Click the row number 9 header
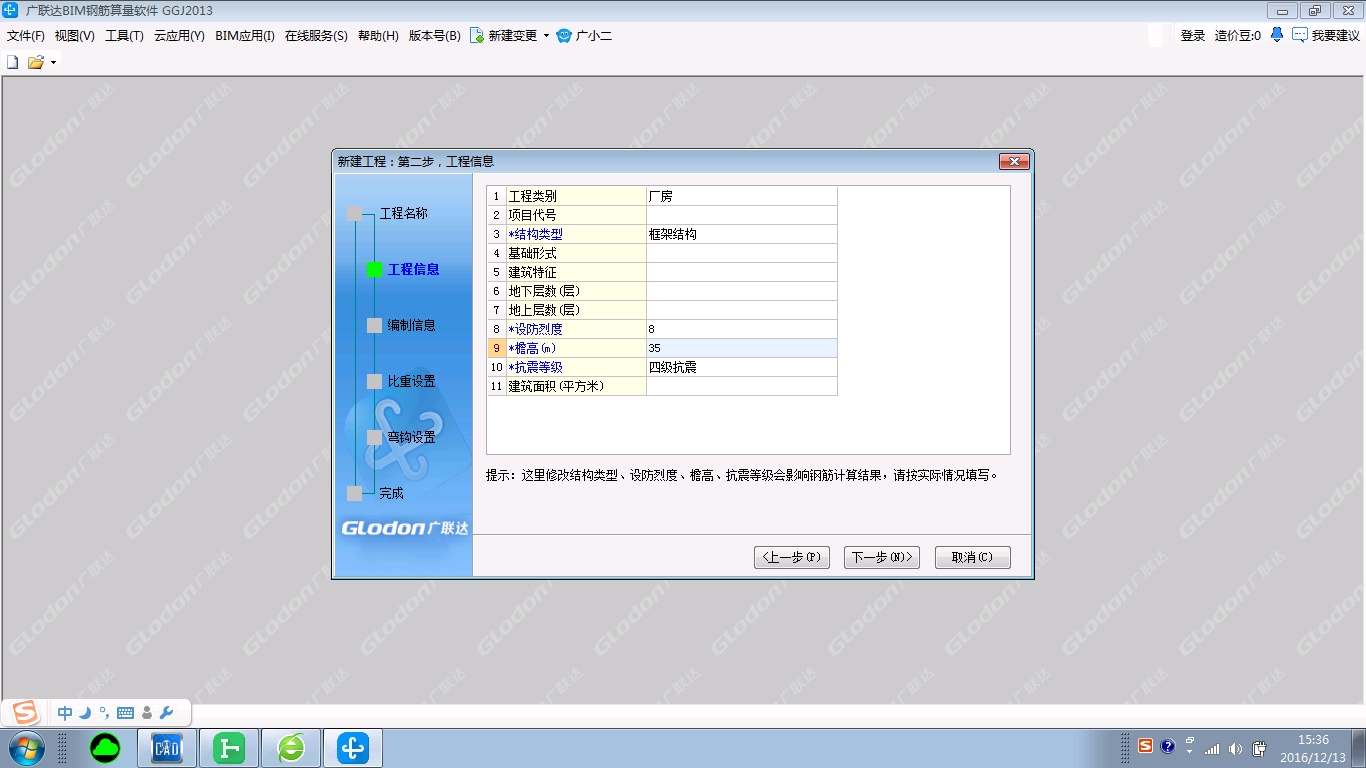The height and width of the screenshot is (768, 1366). click(x=496, y=348)
